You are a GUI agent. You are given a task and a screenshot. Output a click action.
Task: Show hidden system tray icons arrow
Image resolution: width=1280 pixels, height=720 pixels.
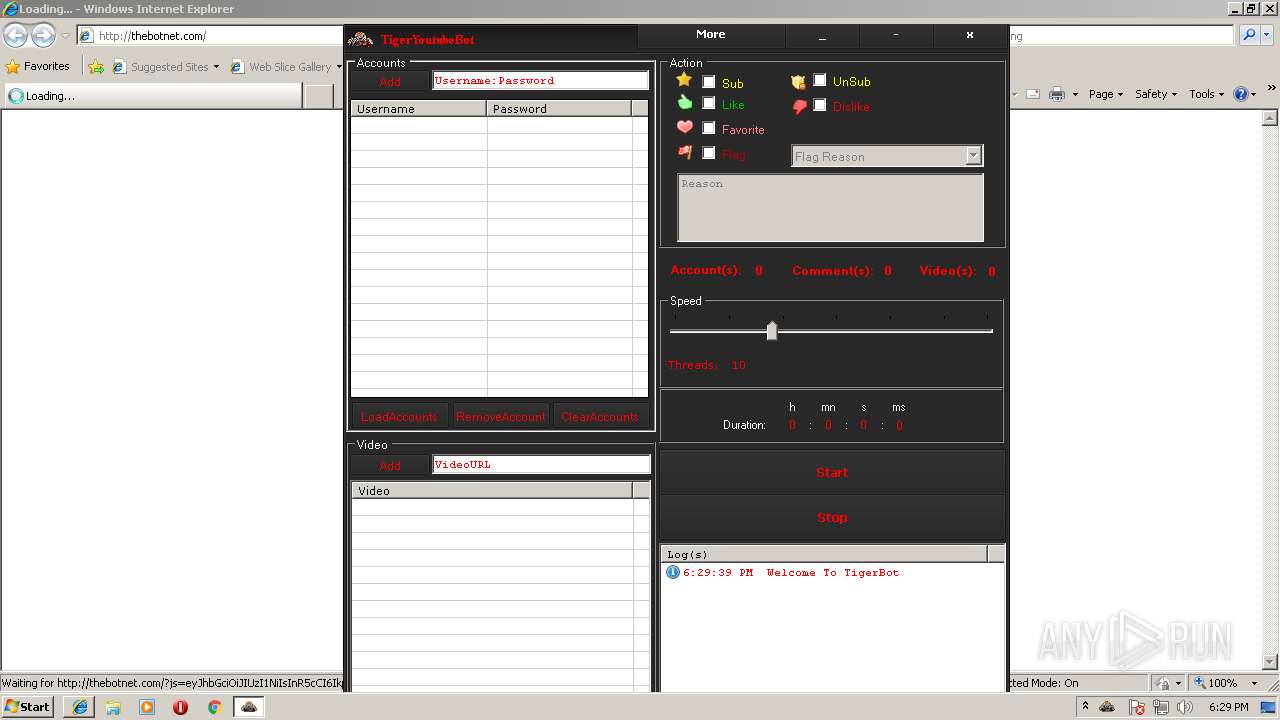tap(1085, 707)
